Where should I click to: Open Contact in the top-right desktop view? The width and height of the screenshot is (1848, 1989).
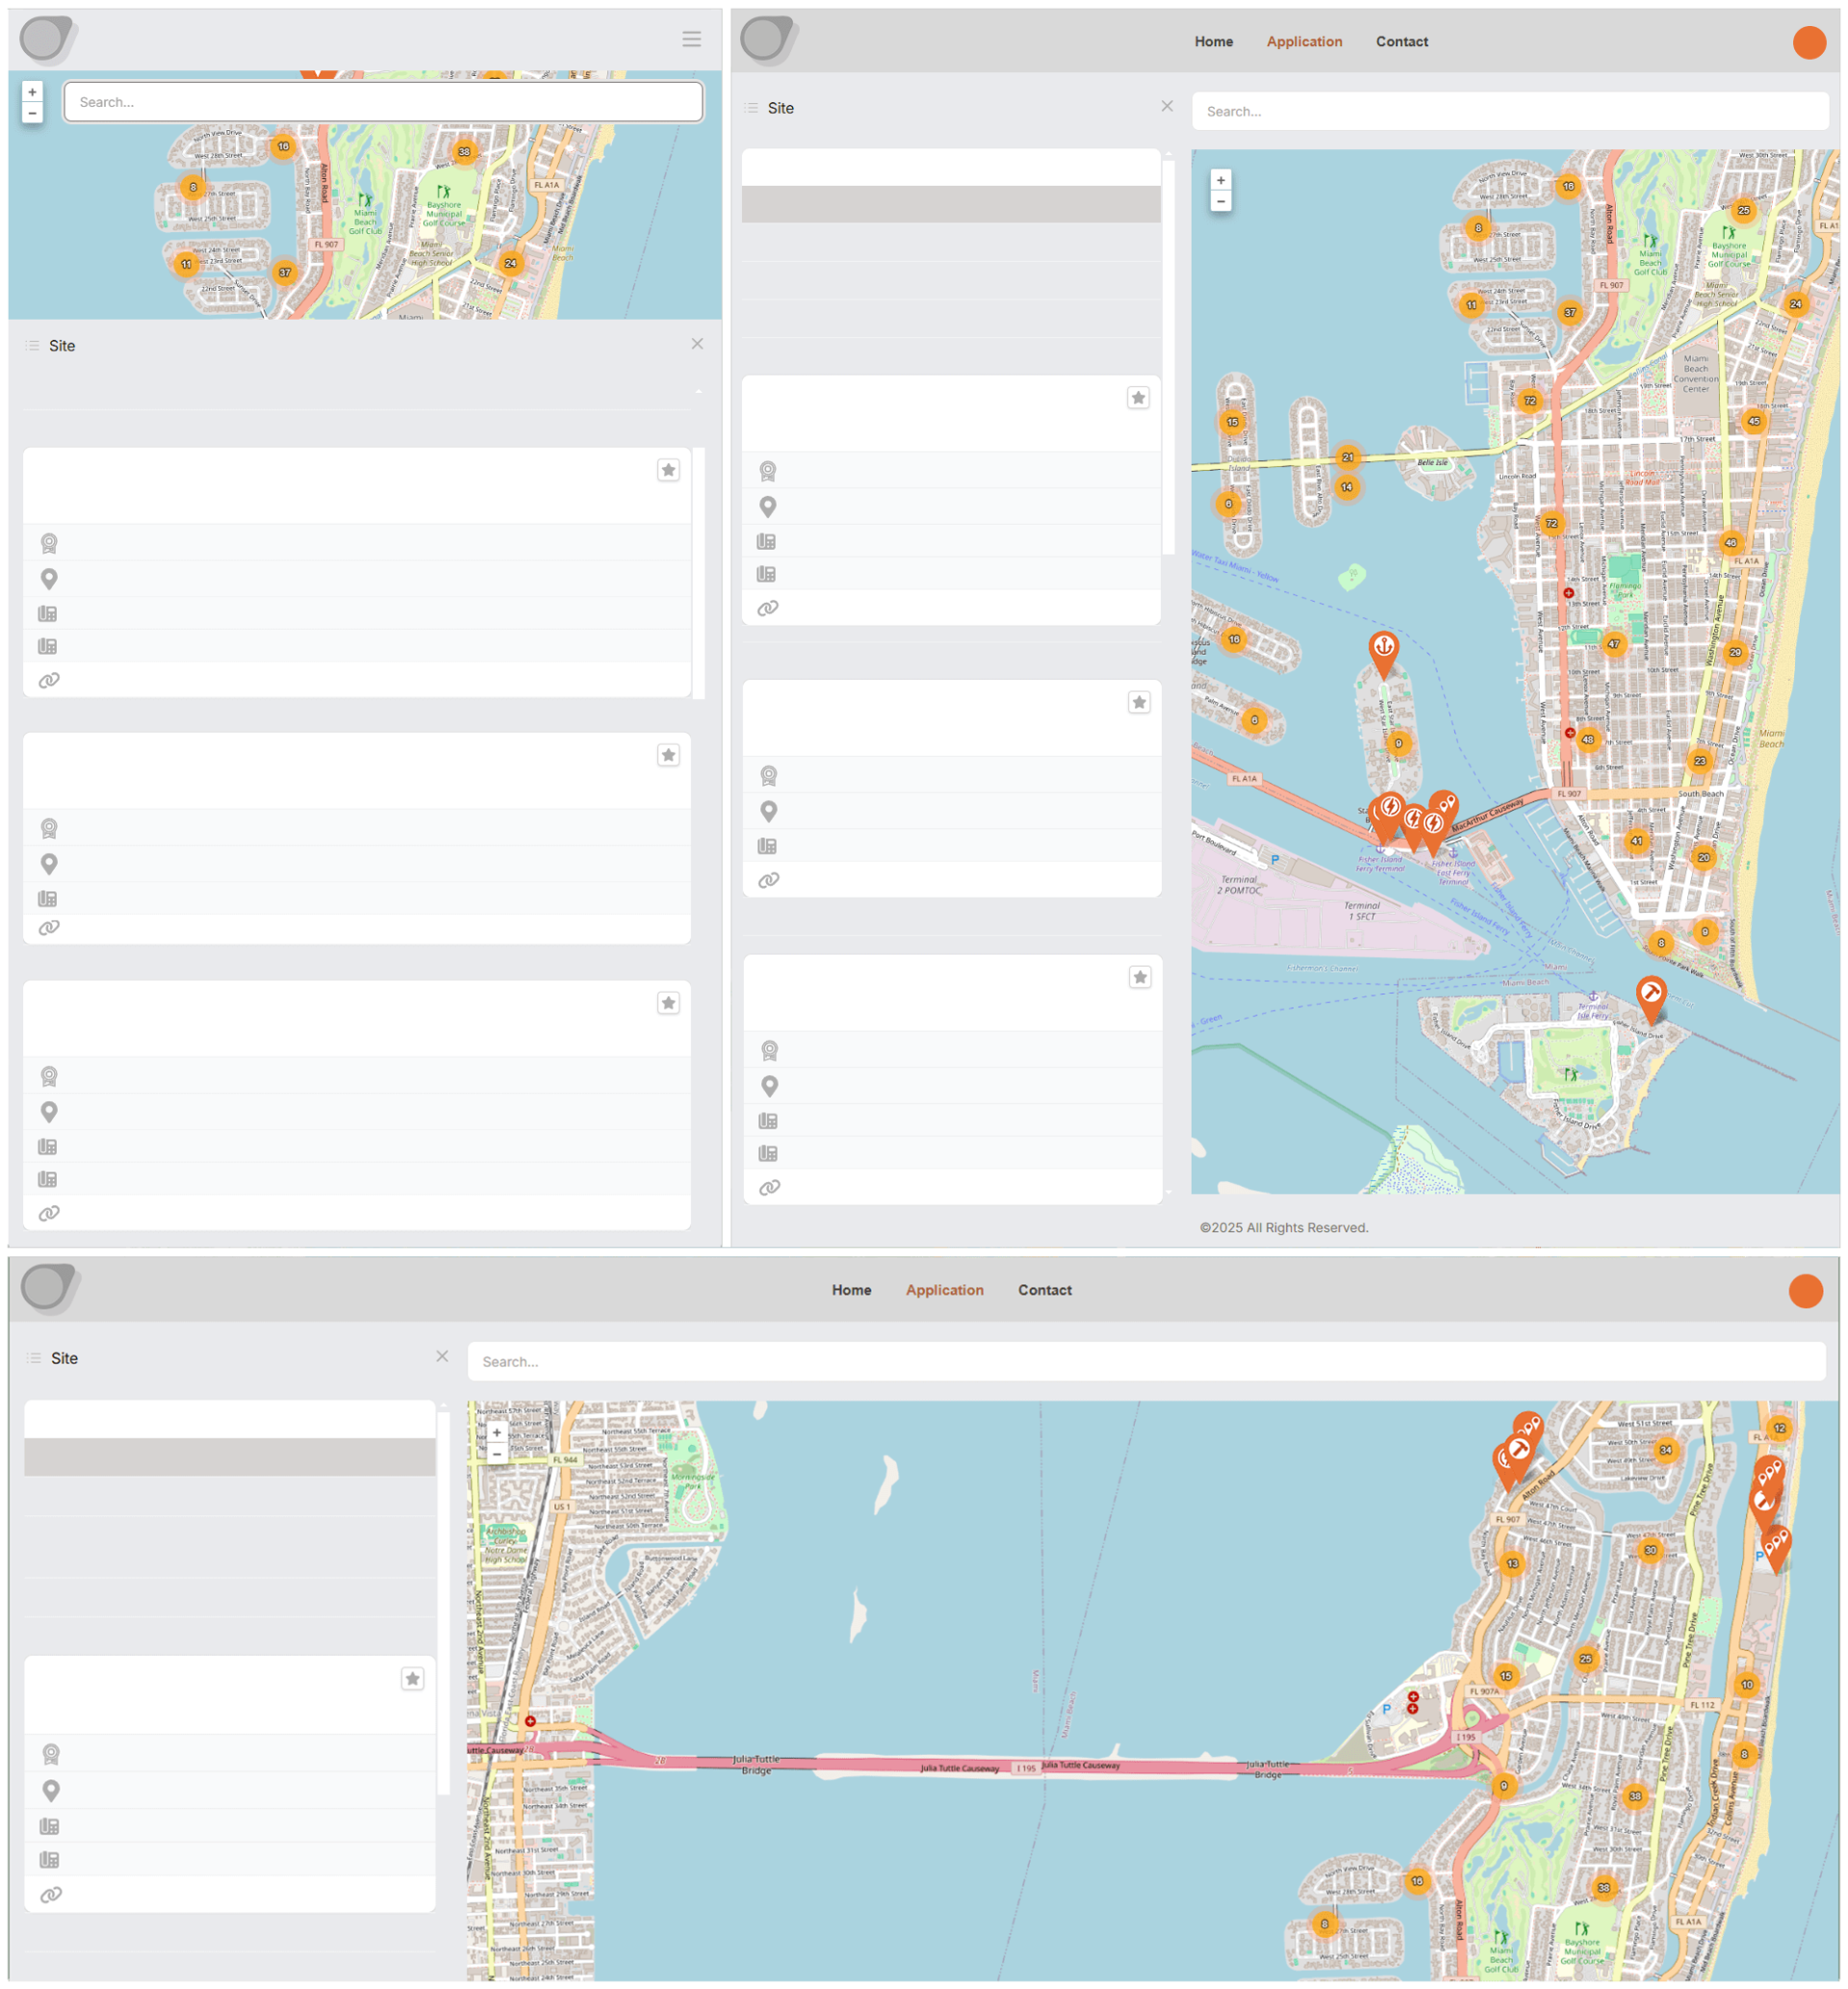click(1401, 41)
